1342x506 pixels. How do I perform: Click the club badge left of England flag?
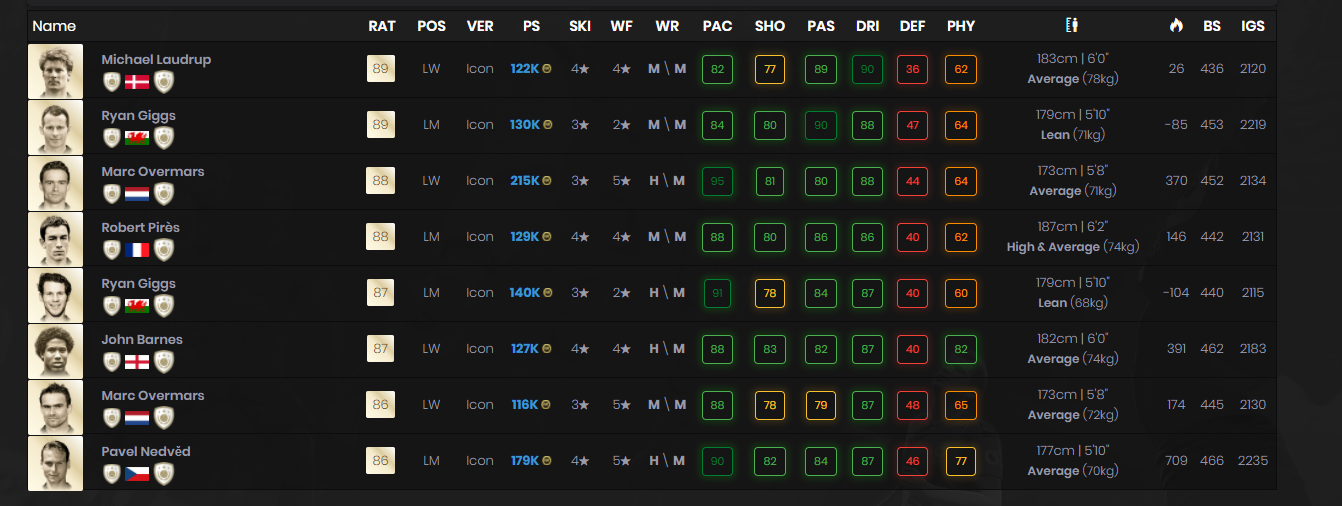(112, 361)
